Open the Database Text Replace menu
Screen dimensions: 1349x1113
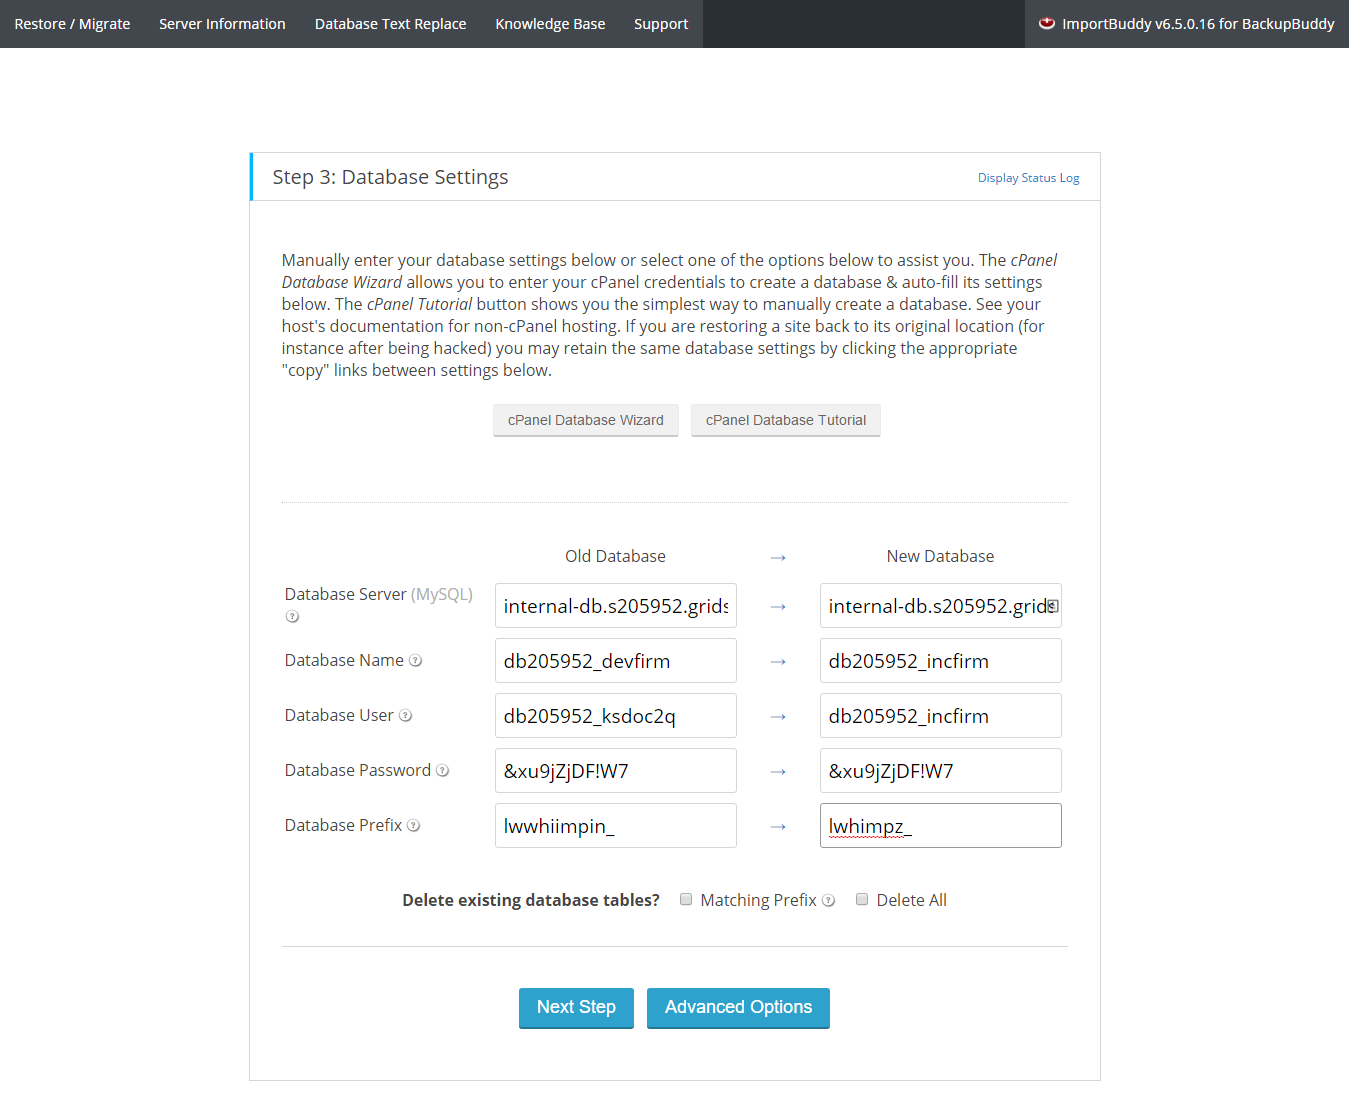(x=390, y=24)
